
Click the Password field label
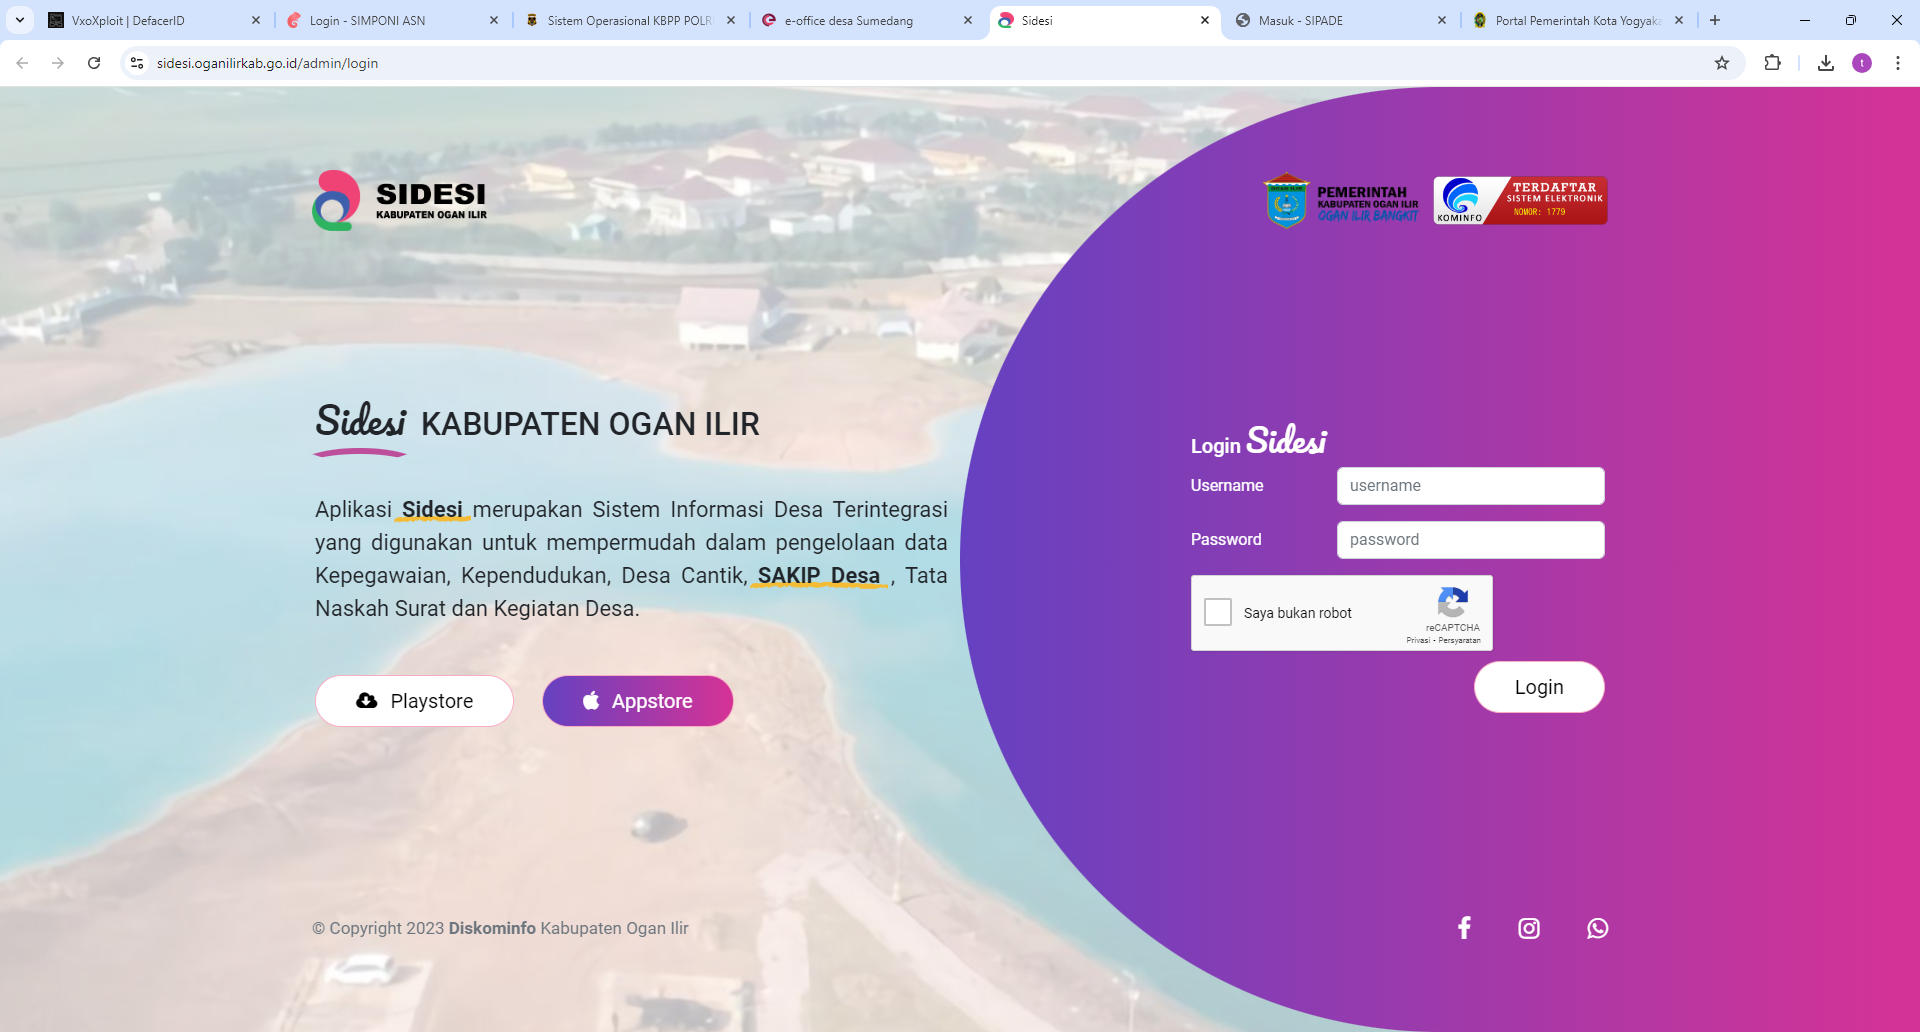pyautogui.click(x=1226, y=539)
